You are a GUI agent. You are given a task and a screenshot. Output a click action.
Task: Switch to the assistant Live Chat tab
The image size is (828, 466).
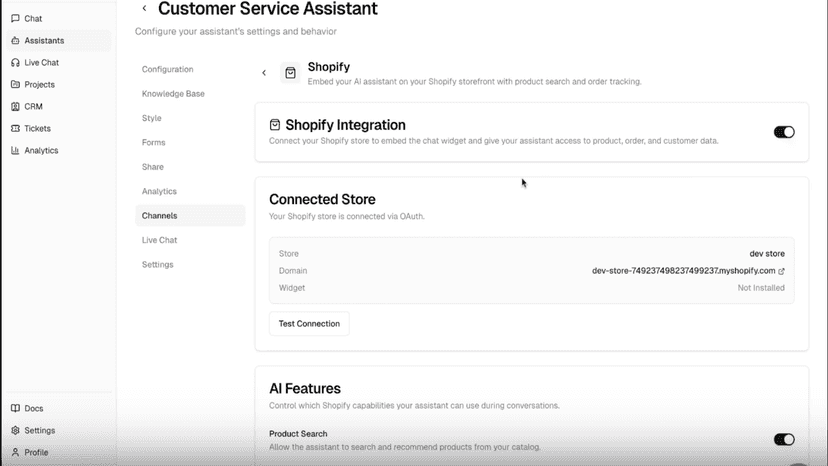tap(190, 240)
